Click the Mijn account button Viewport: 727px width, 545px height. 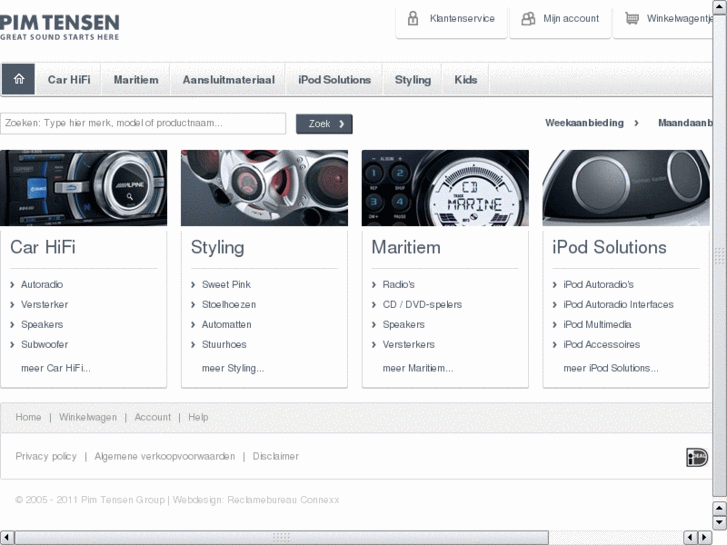click(560, 22)
